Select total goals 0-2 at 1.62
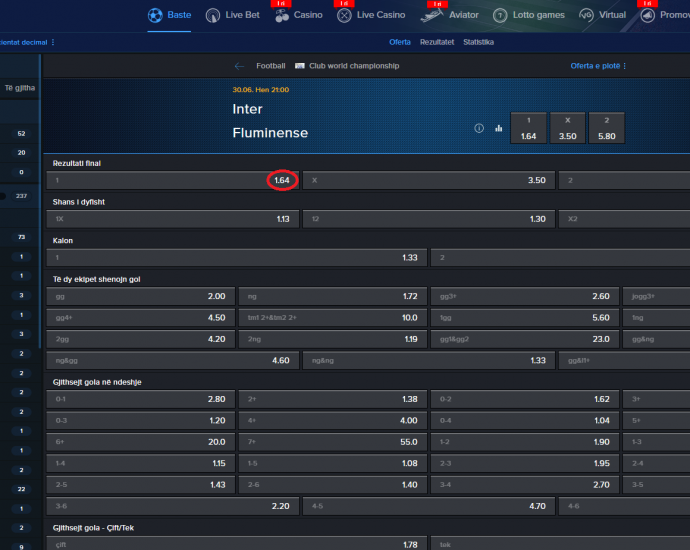Screen dimensions: 690x550 [525, 400]
